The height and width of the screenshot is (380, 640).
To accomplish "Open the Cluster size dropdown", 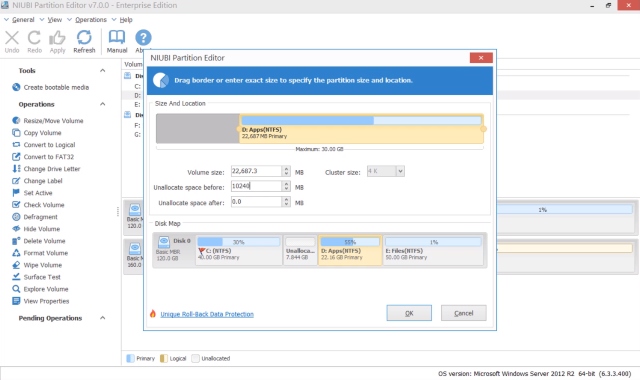I will tap(400, 171).
